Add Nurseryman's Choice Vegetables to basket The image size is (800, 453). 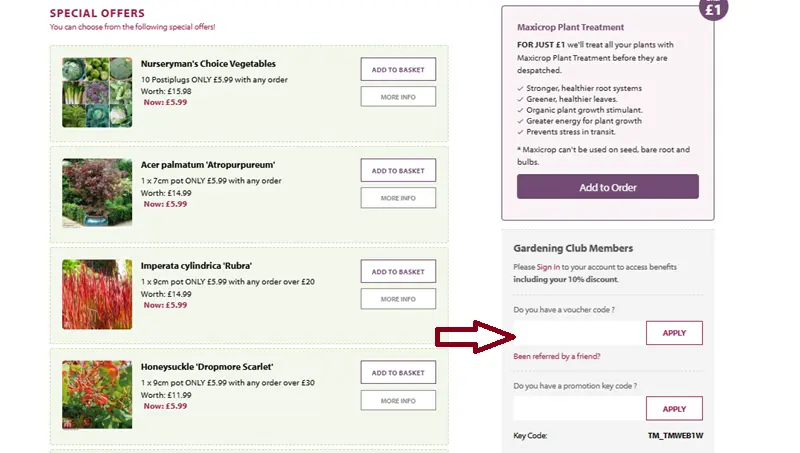(398, 70)
